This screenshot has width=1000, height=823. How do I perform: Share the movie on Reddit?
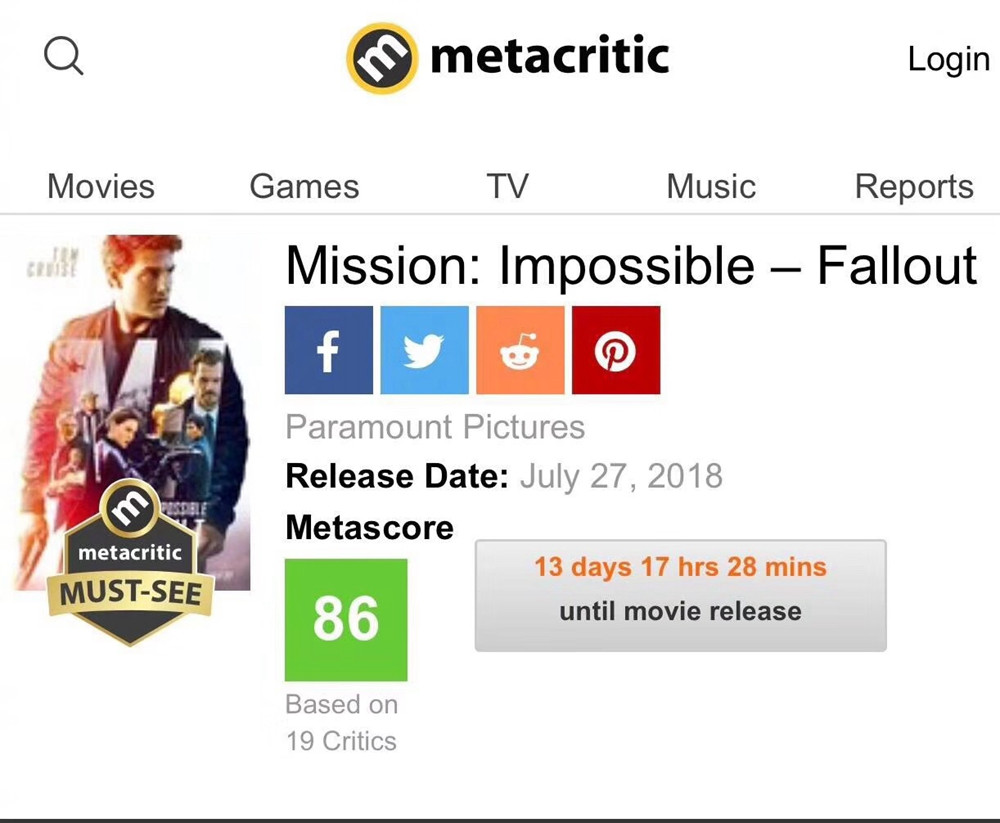coord(520,350)
